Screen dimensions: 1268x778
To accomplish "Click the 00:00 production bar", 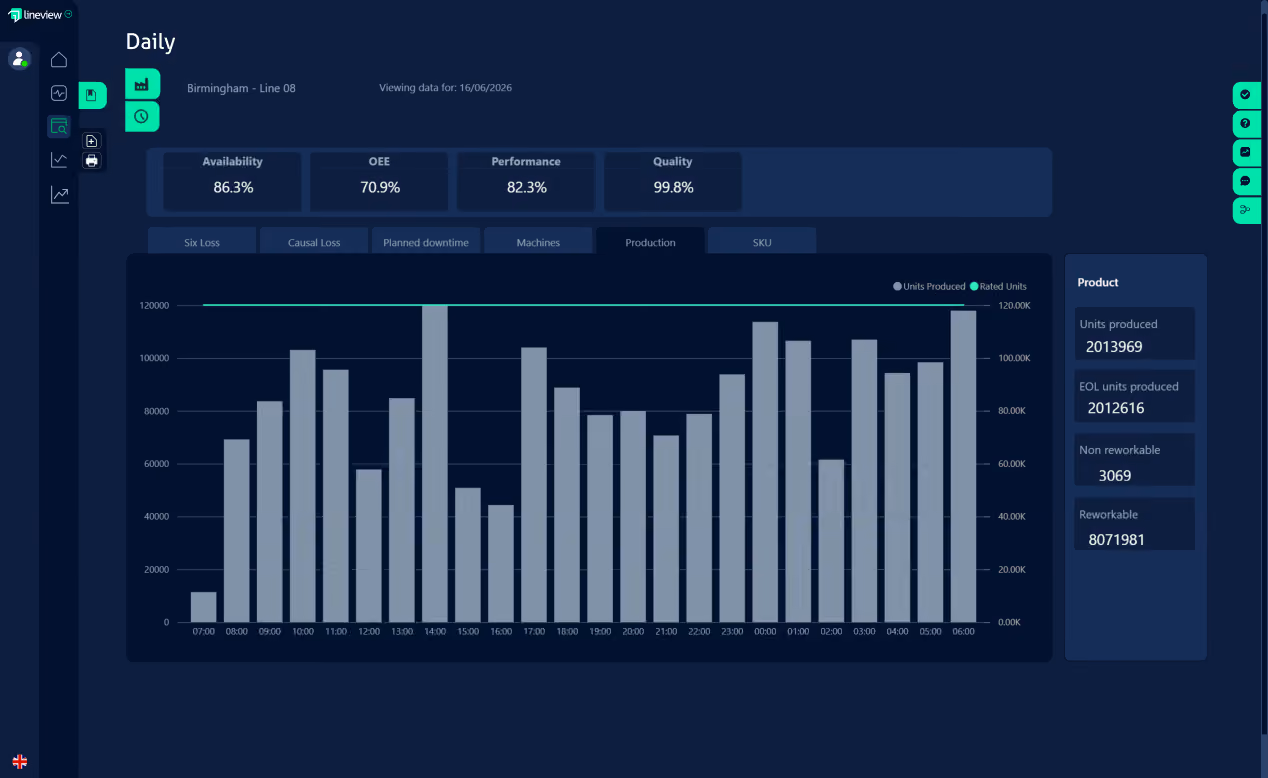I will (x=765, y=472).
